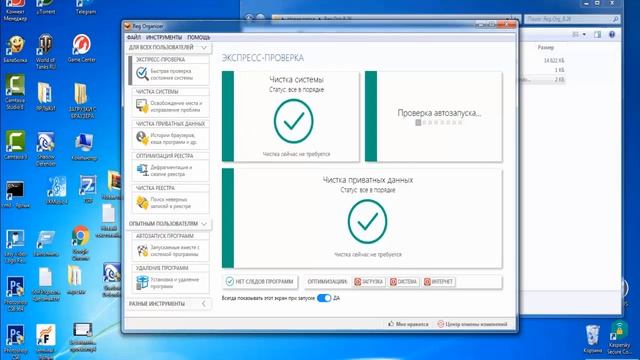Open the Инструменты menu
Viewport: 640px width, 360px height.
164,37
